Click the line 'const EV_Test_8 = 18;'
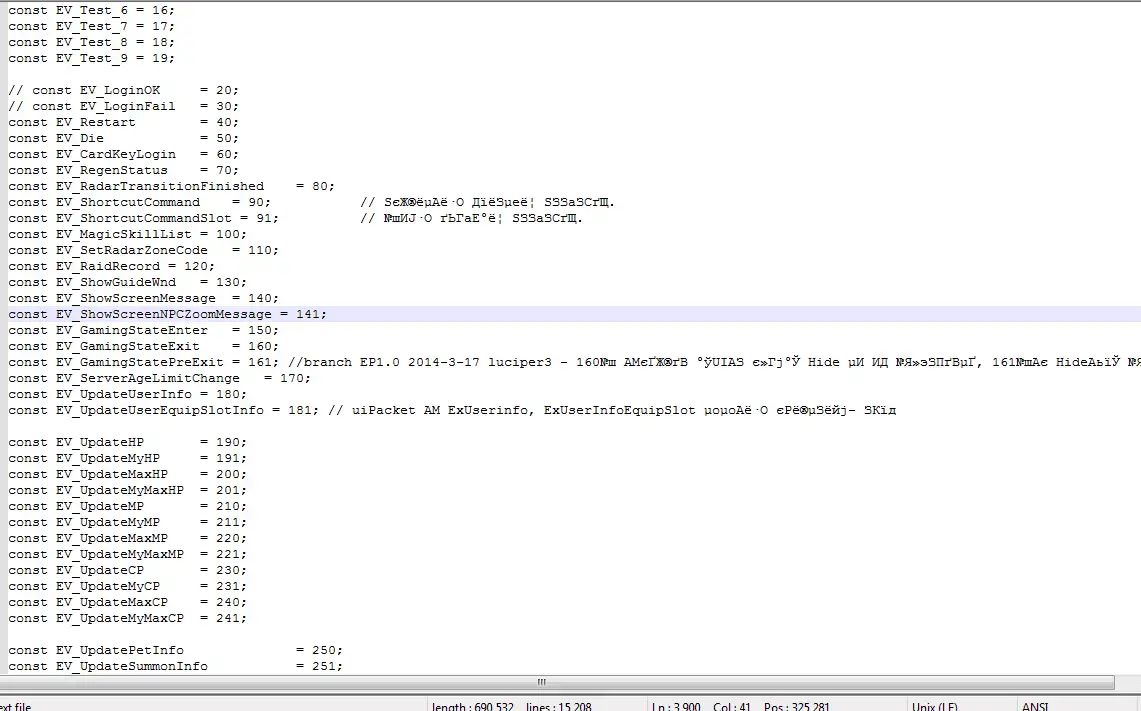 pos(91,42)
